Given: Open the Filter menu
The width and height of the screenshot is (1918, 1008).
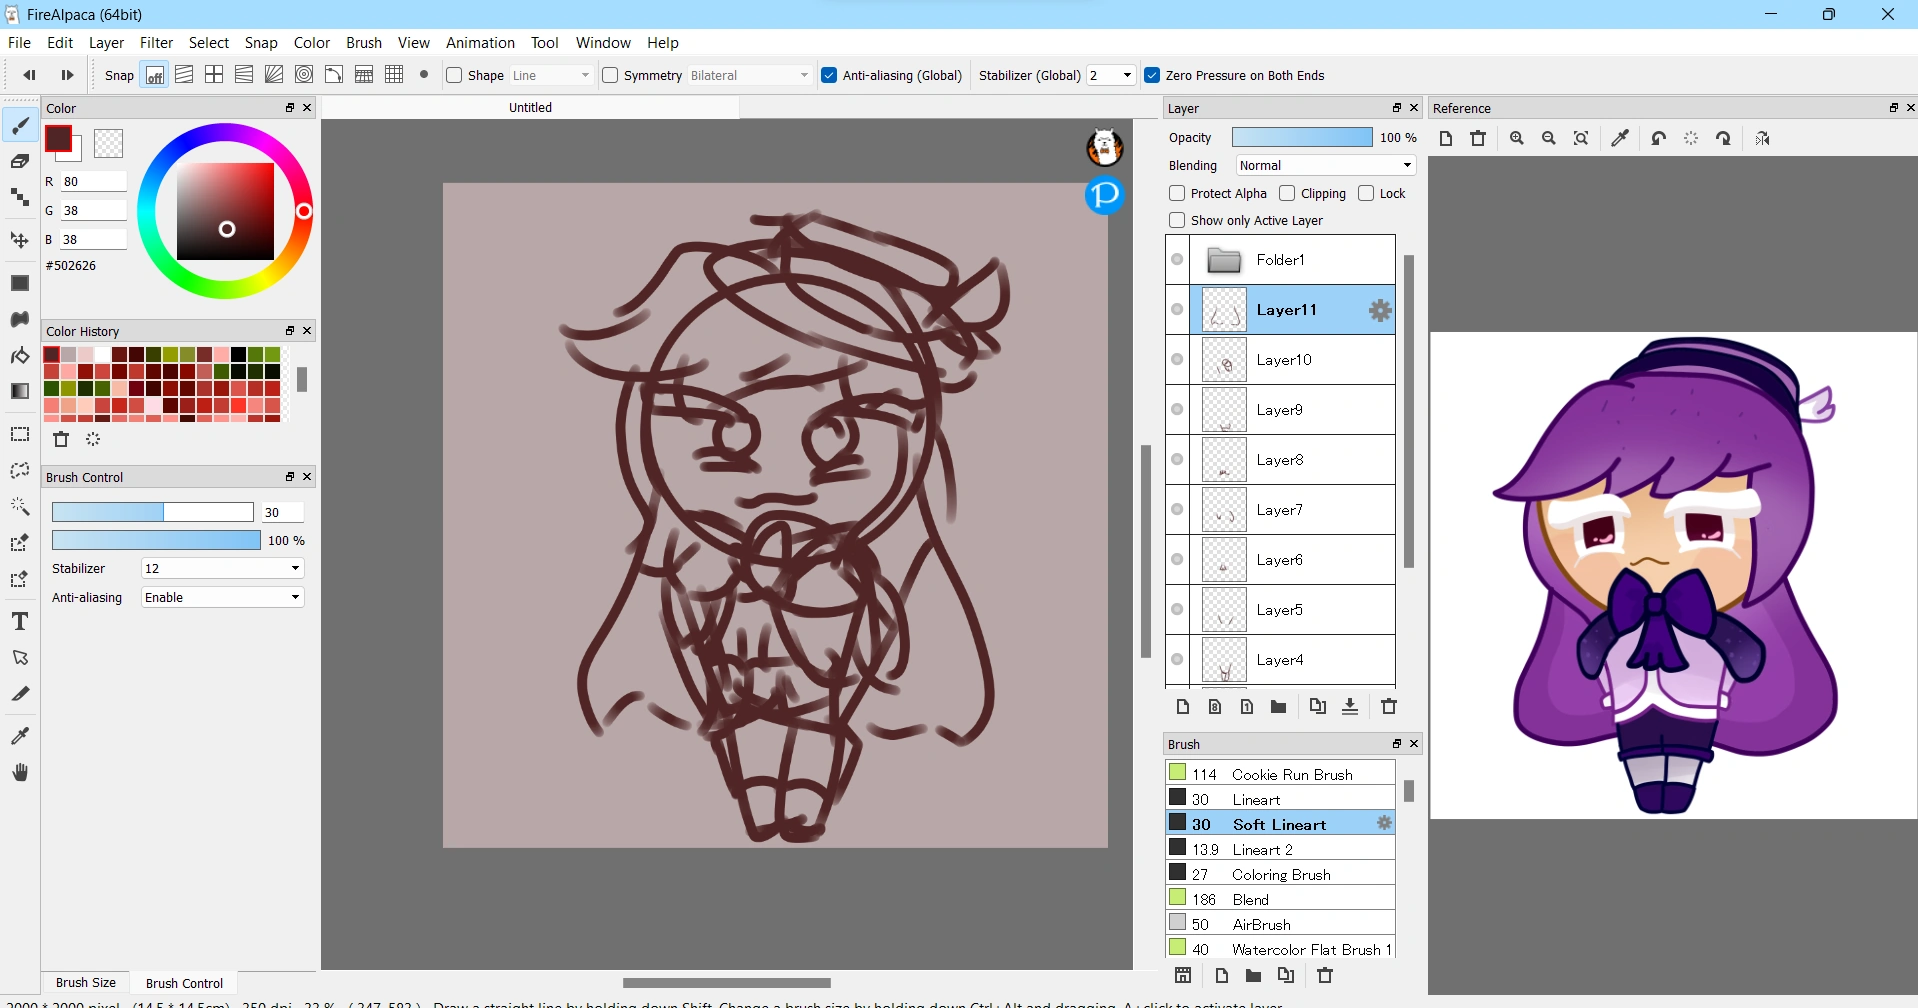Looking at the screenshot, I should pos(156,42).
